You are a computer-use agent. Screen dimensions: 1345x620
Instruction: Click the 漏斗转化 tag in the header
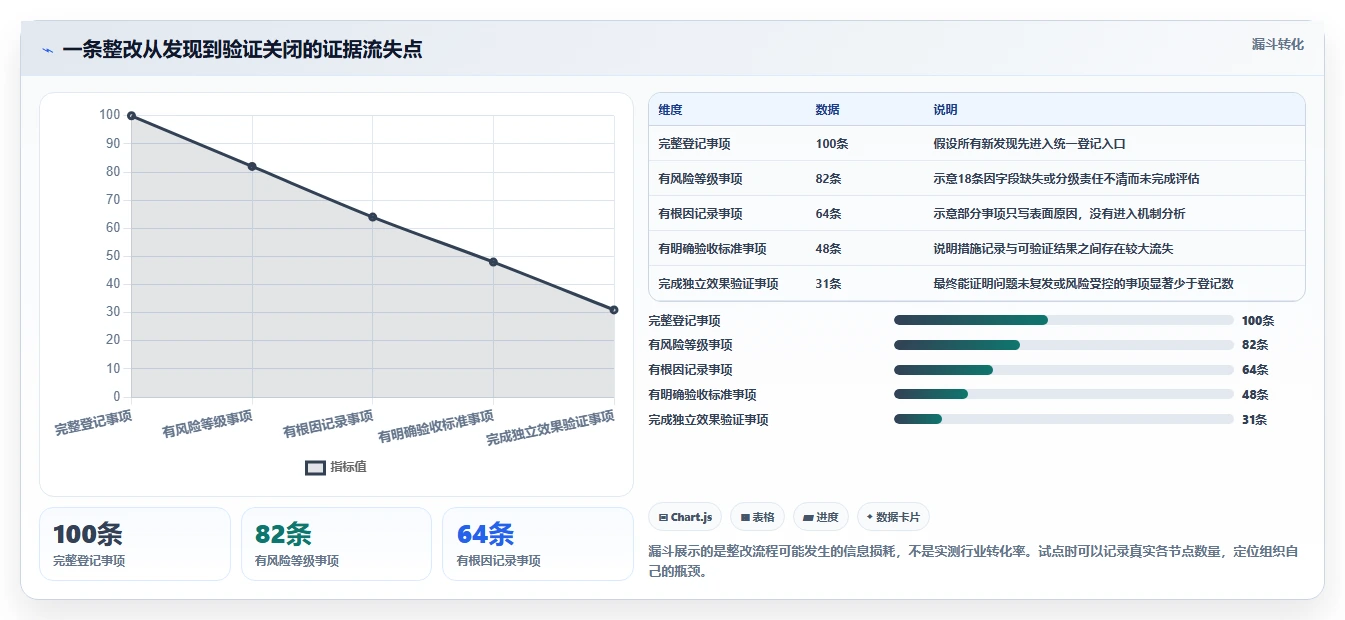tap(1277, 44)
